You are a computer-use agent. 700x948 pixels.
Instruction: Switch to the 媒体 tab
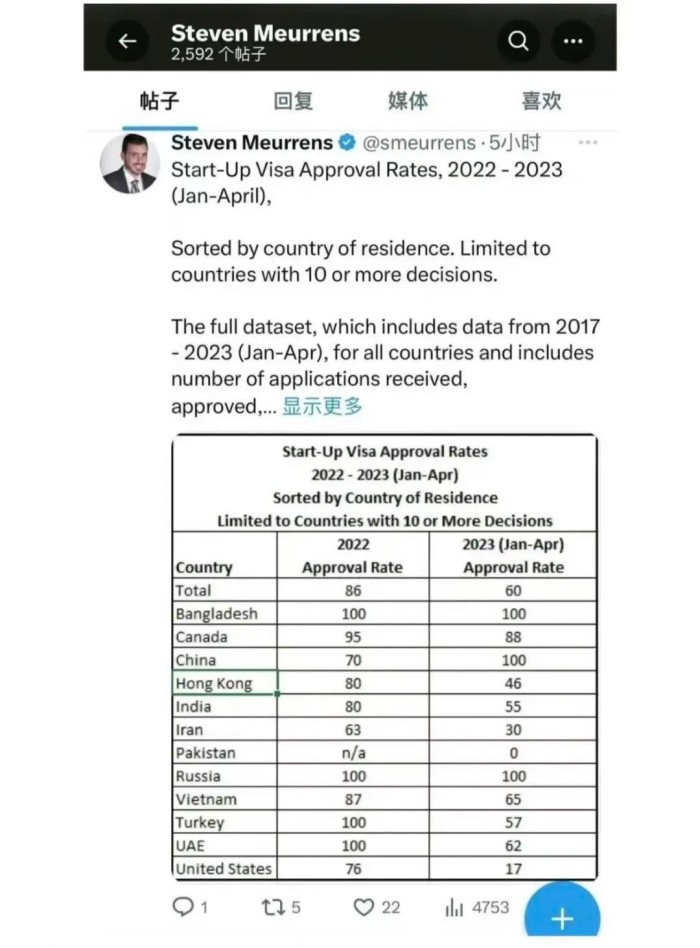pos(408,101)
